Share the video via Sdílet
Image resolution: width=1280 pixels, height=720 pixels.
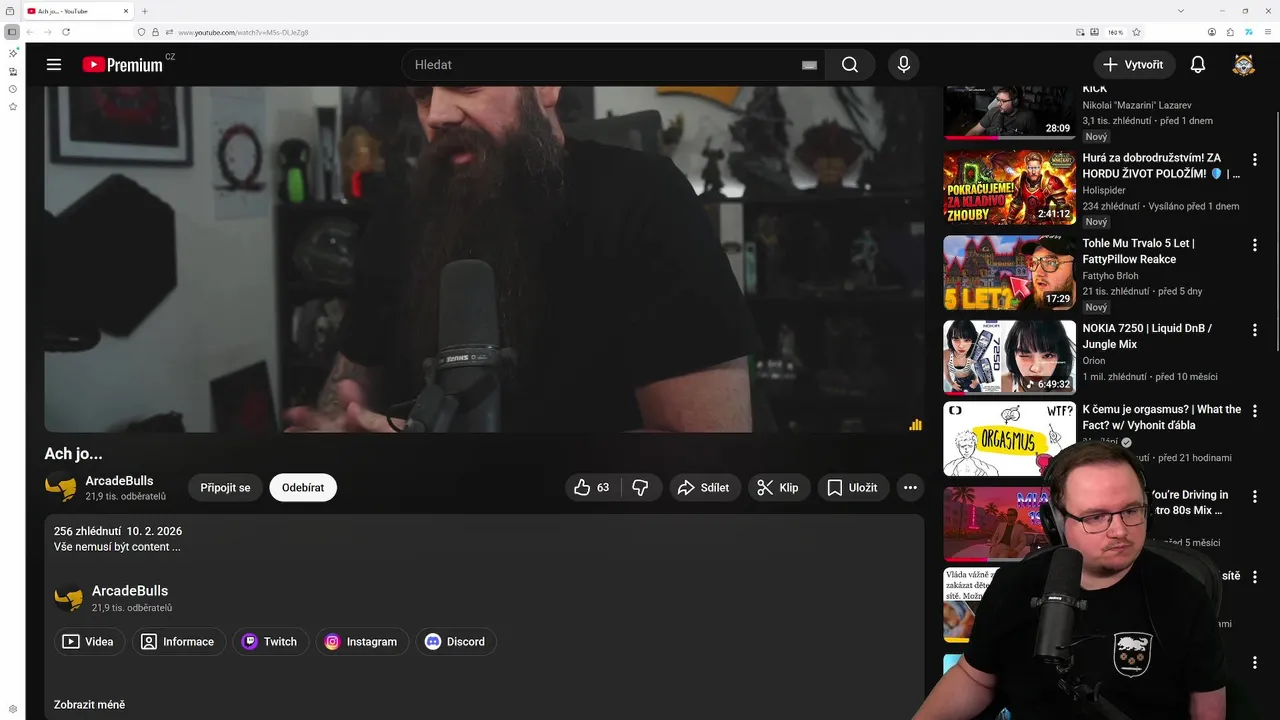(x=705, y=488)
